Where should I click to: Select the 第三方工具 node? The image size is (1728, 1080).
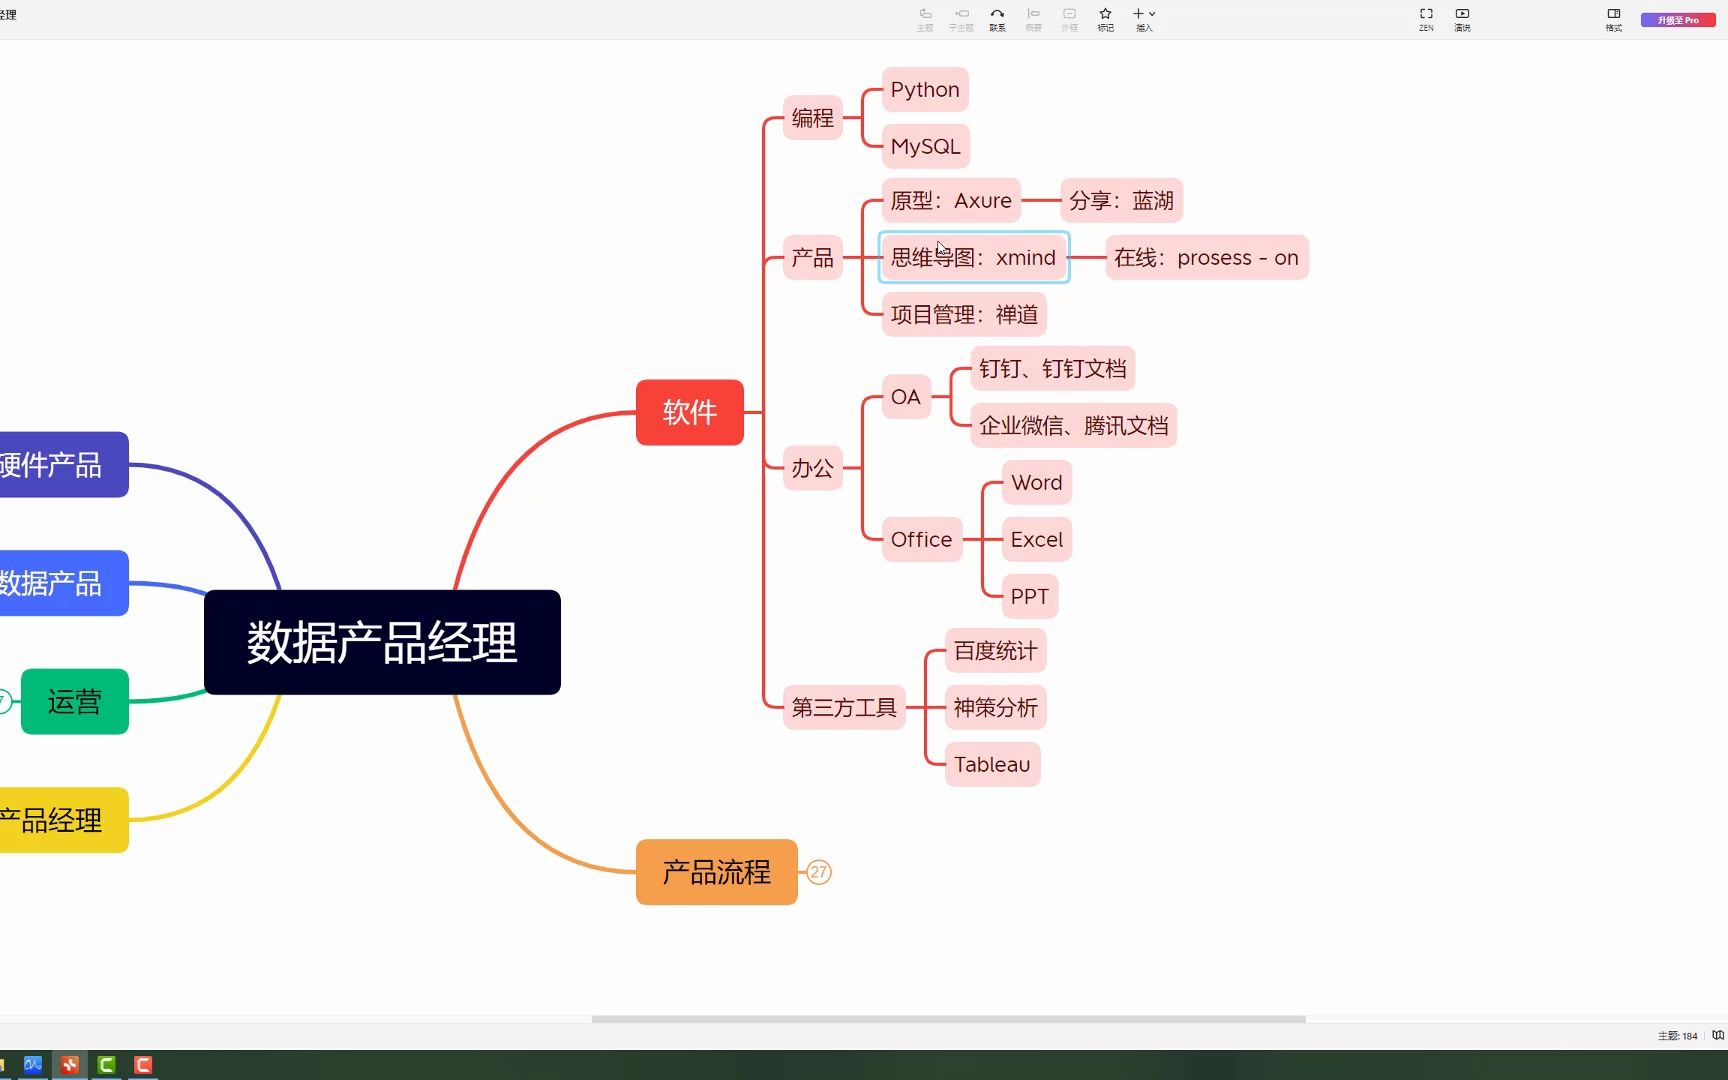point(845,708)
